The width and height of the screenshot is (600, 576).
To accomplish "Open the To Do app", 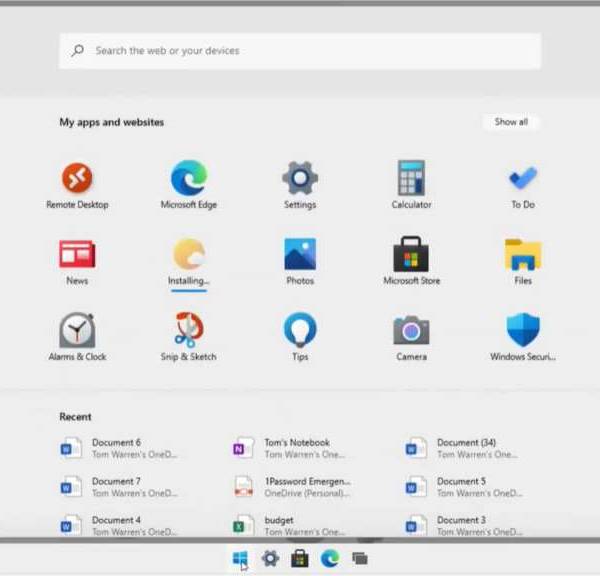I will click(x=522, y=180).
